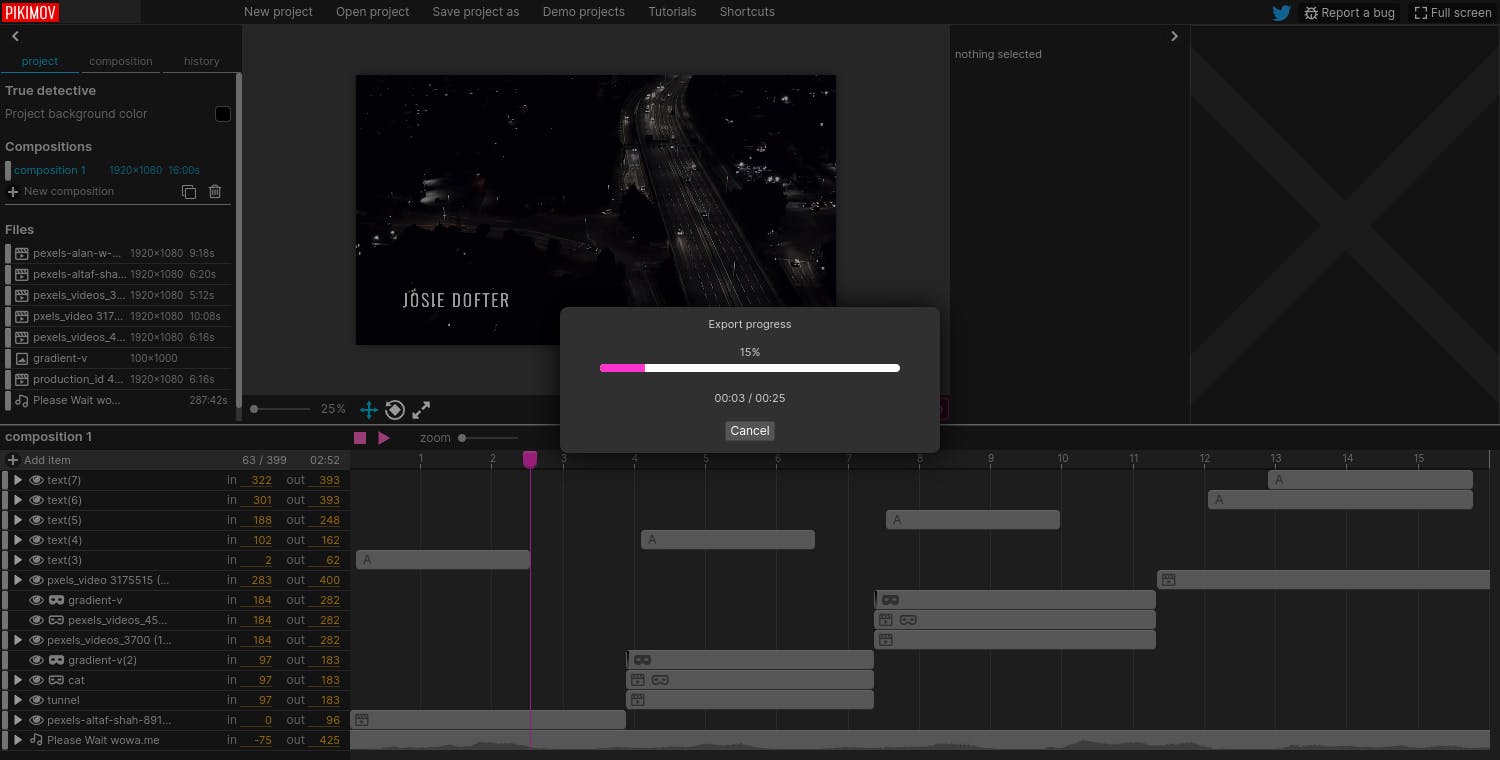The image size is (1500, 760).
Task: Toggle visibility of gradient-v(2) layer
Action: (x=36, y=660)
